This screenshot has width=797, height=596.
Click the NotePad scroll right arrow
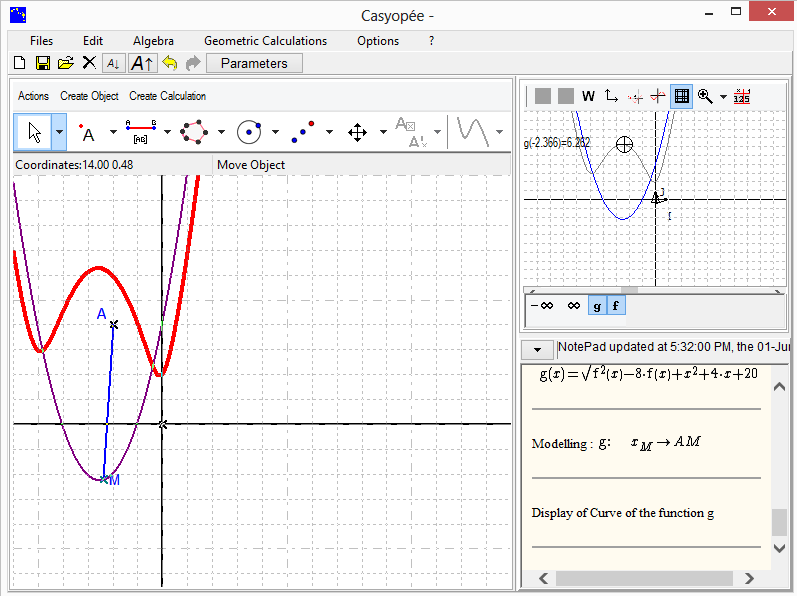pos(749,578)
